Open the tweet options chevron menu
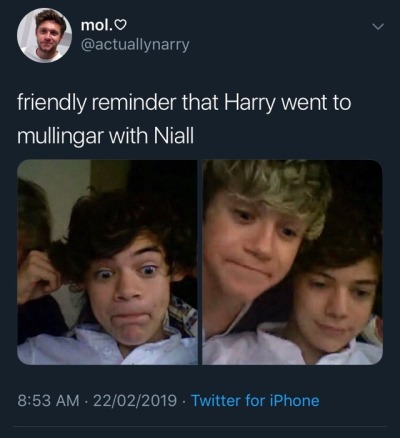Viewport: 400px width, 438px height. (378, 26)
